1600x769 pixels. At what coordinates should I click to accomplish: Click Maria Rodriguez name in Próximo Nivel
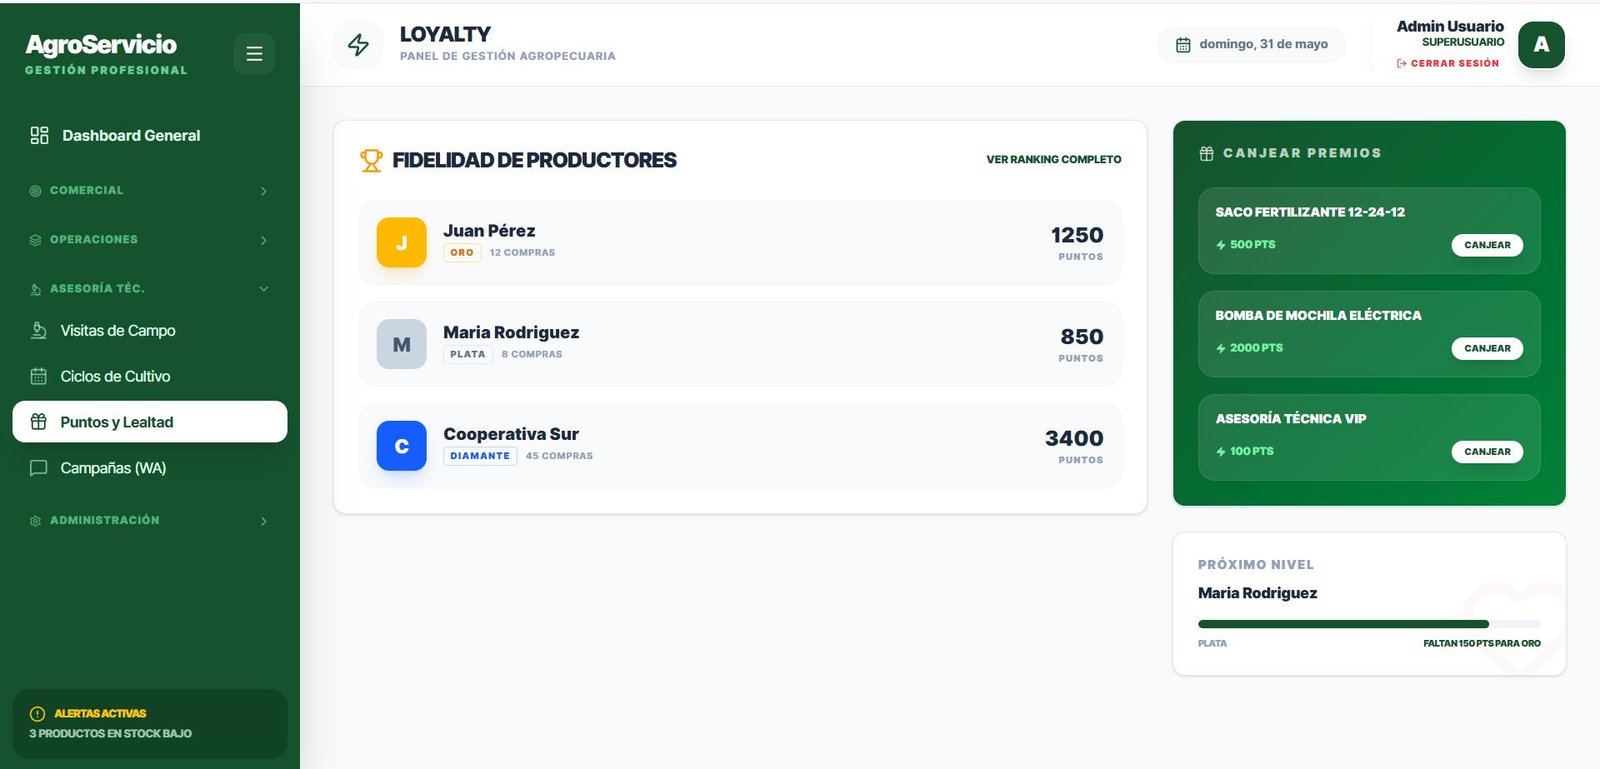tap(1257, 593)
